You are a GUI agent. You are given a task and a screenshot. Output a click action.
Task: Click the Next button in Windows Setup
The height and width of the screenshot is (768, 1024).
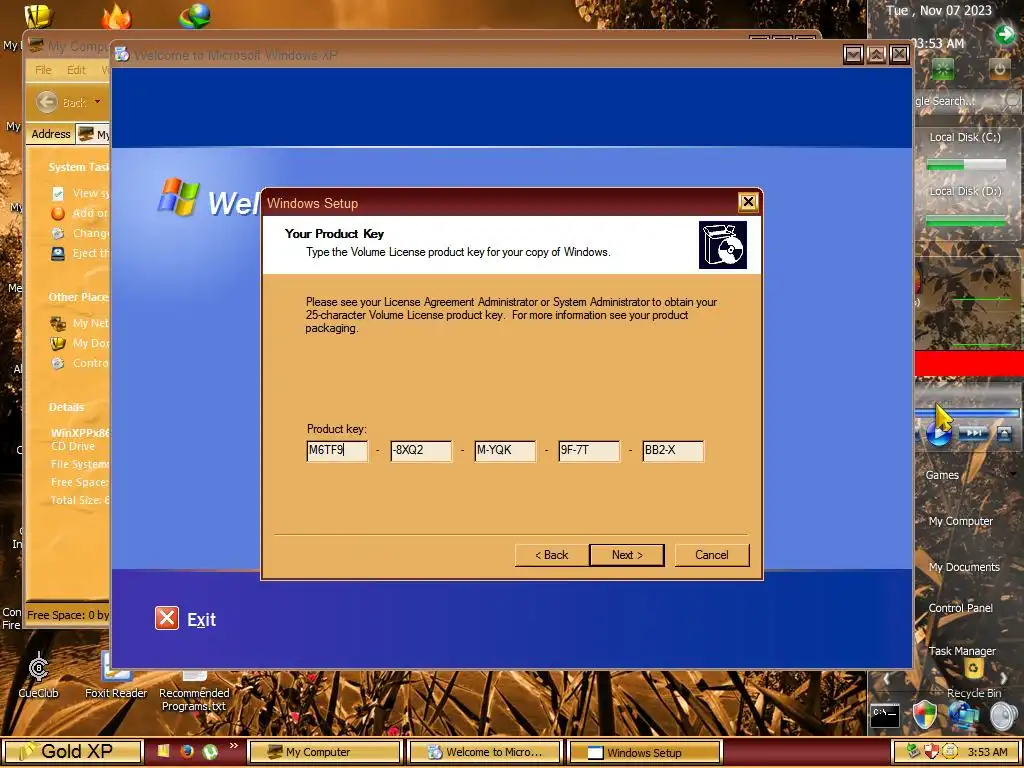626,555
